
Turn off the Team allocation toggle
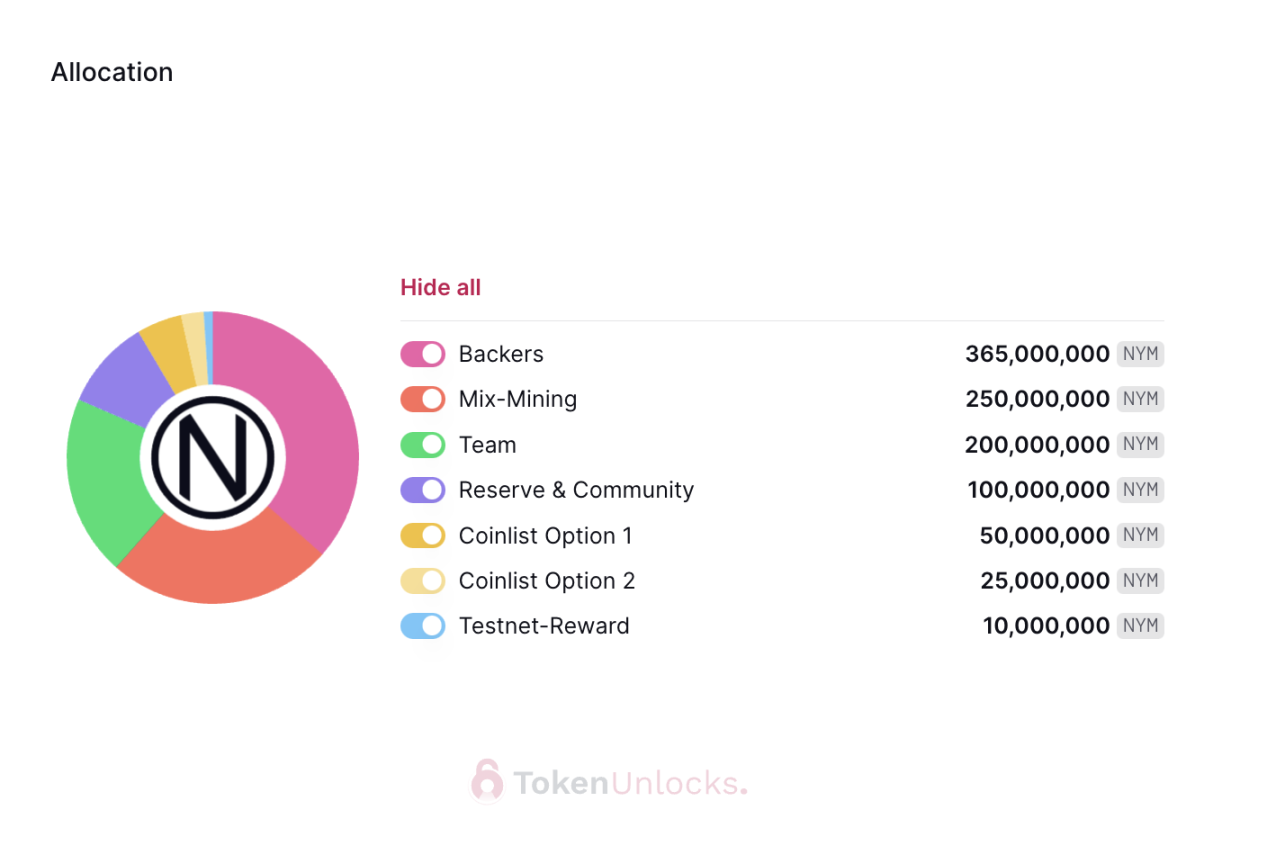pos(423,445)
